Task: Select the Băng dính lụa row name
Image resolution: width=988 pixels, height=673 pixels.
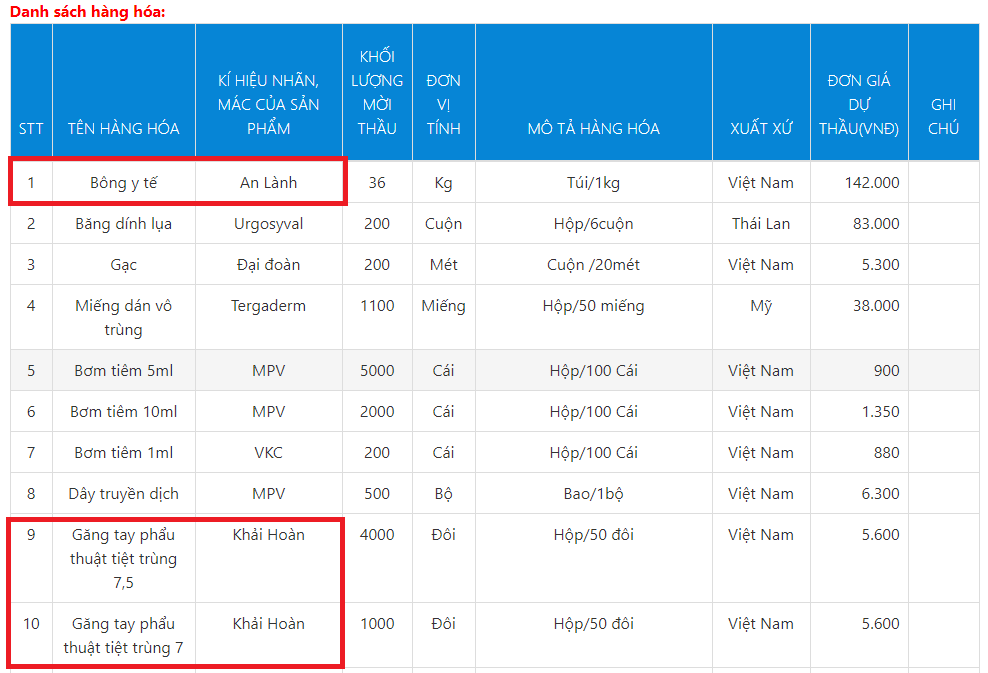Action: click(123, 224)
